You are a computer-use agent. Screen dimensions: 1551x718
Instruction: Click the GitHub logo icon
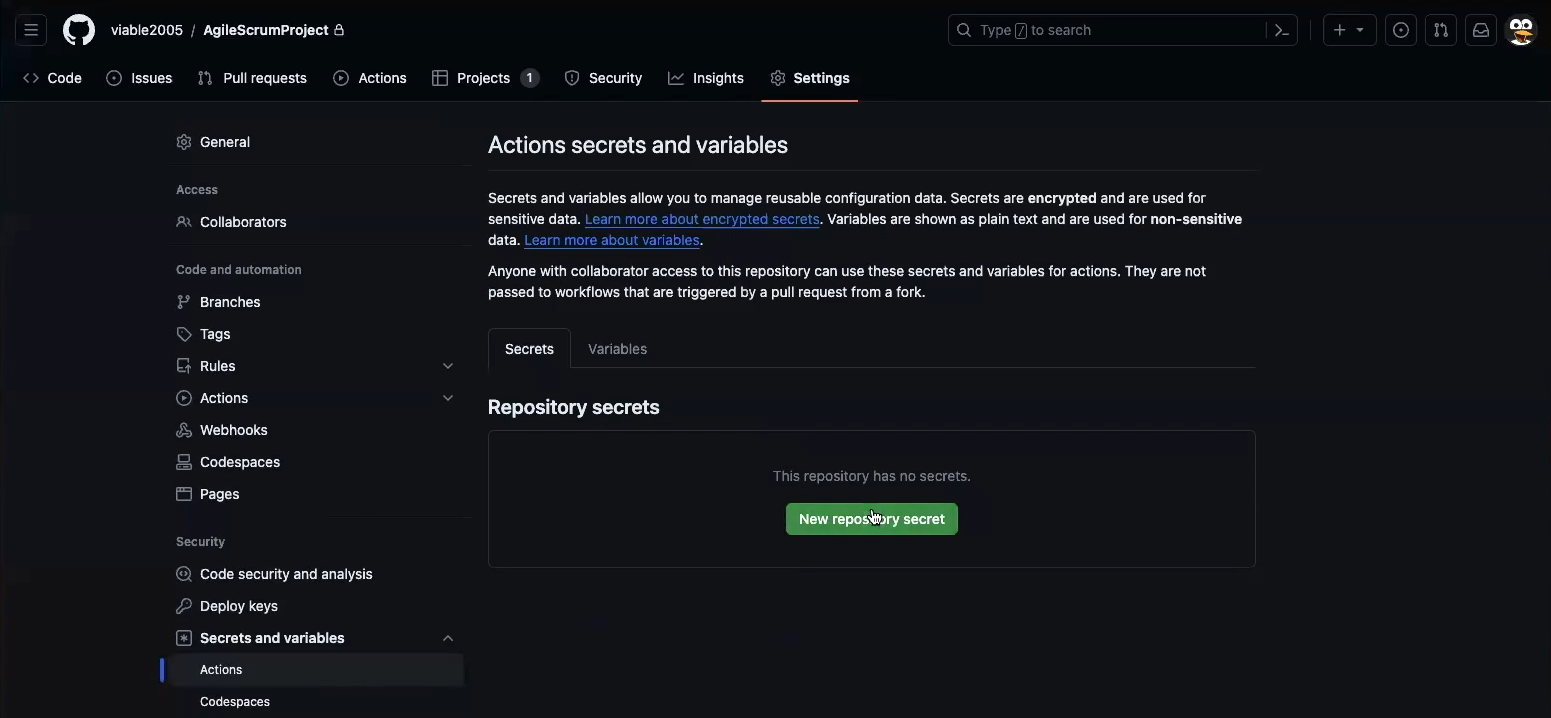[79, 30]
